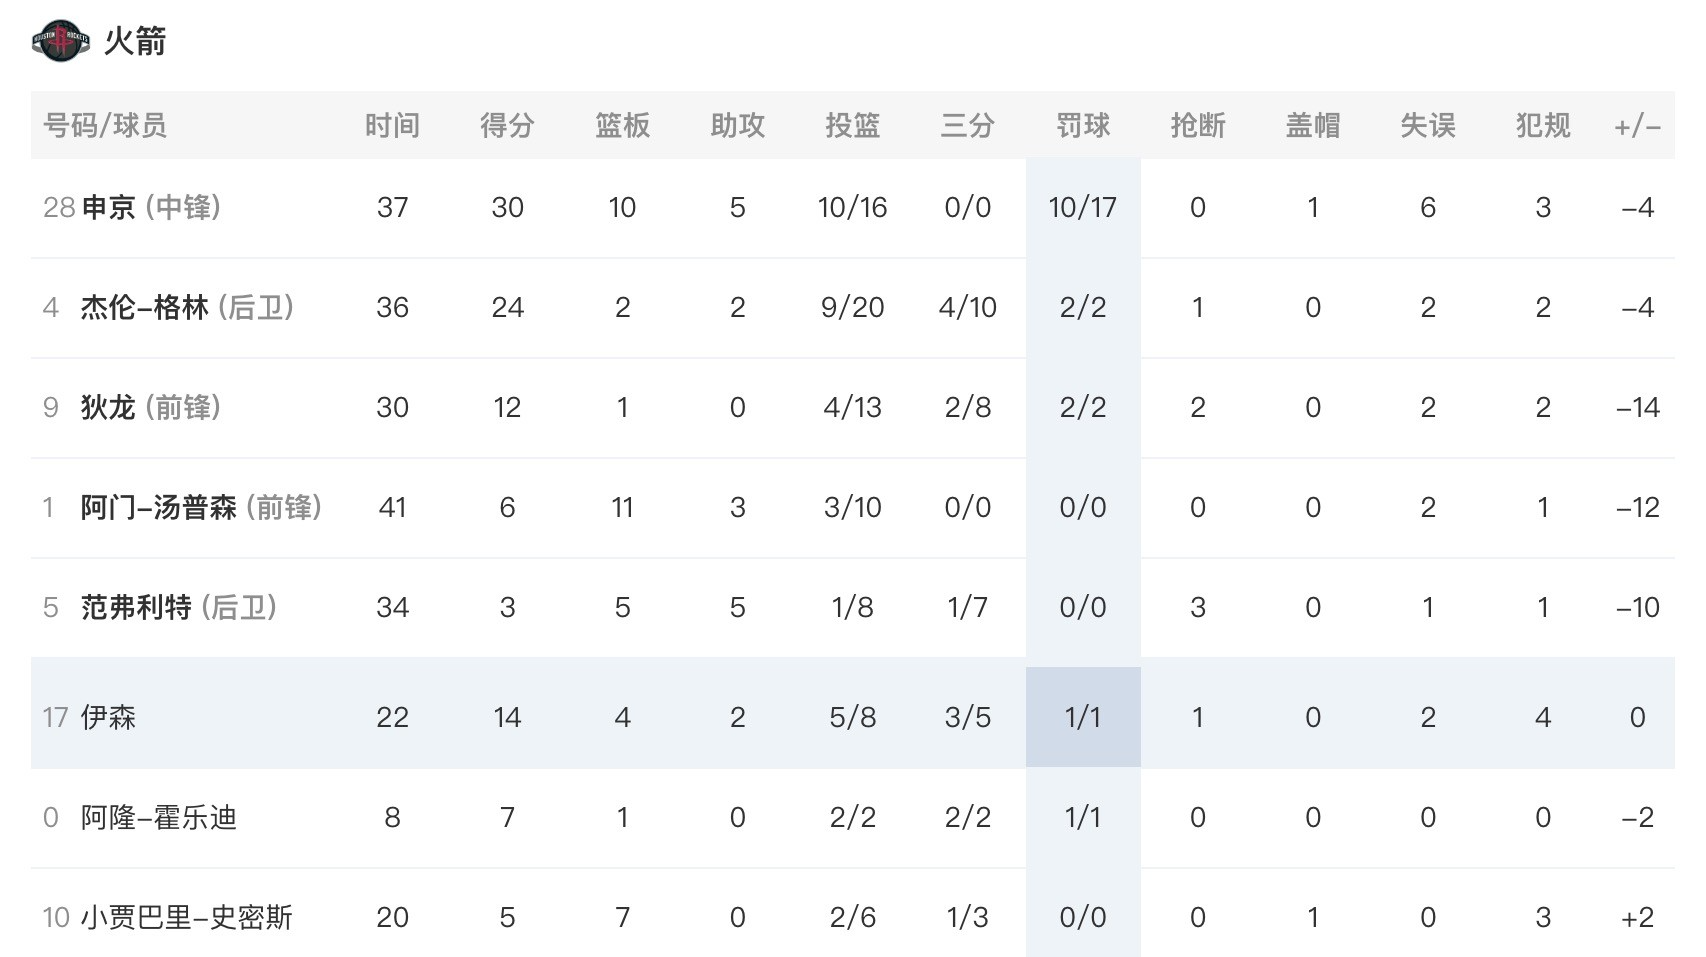This screenshot has height=957, width=1706.
Task: Click 伊森's highlighted 1/1 free throw cell
Action: tap(1083, 717)
